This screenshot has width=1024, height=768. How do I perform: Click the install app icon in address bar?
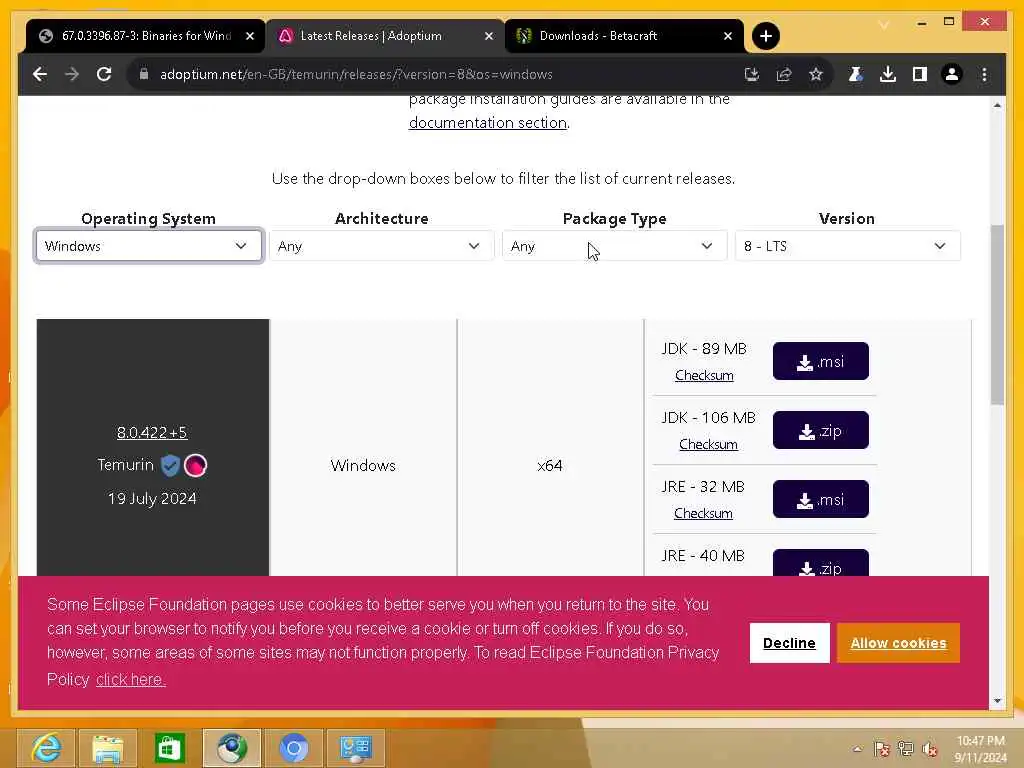click(x=752, y=74)
